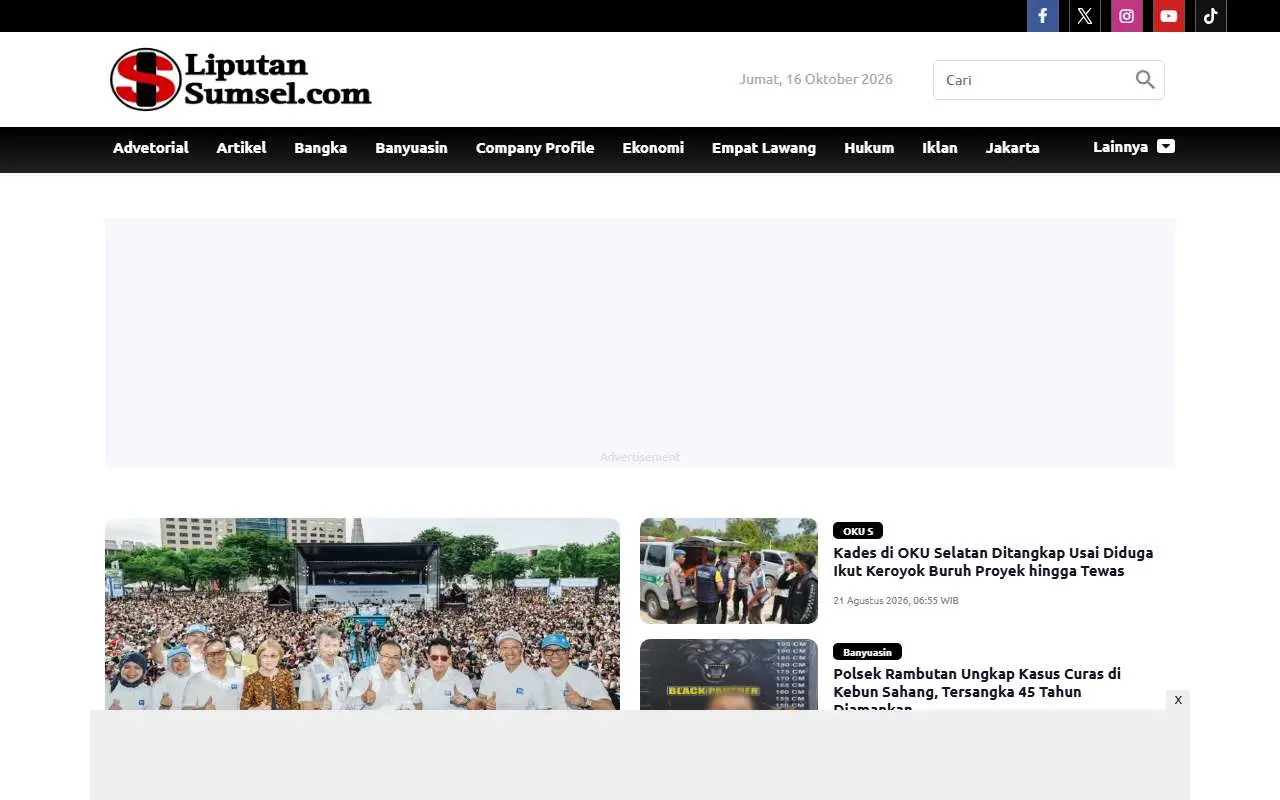Select the Hukum category

tap(869, 148)
